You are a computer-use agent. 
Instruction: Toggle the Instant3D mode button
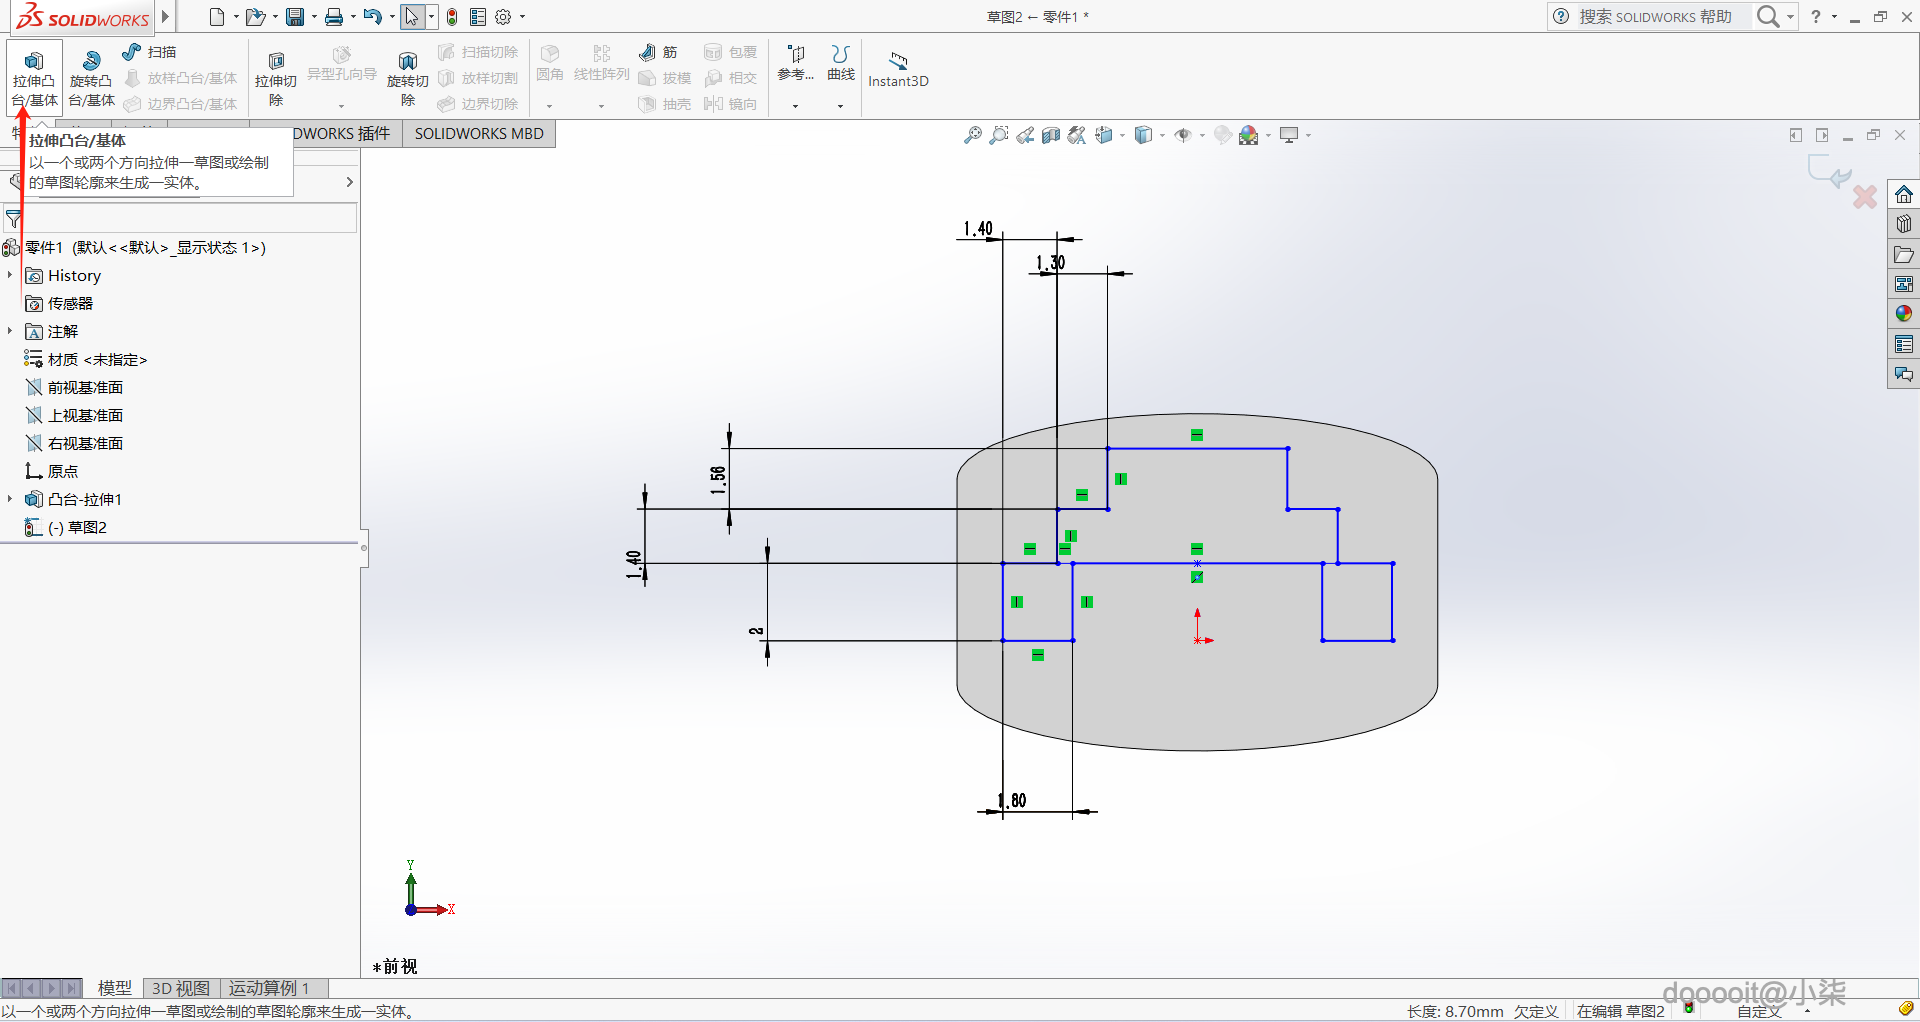898,70
